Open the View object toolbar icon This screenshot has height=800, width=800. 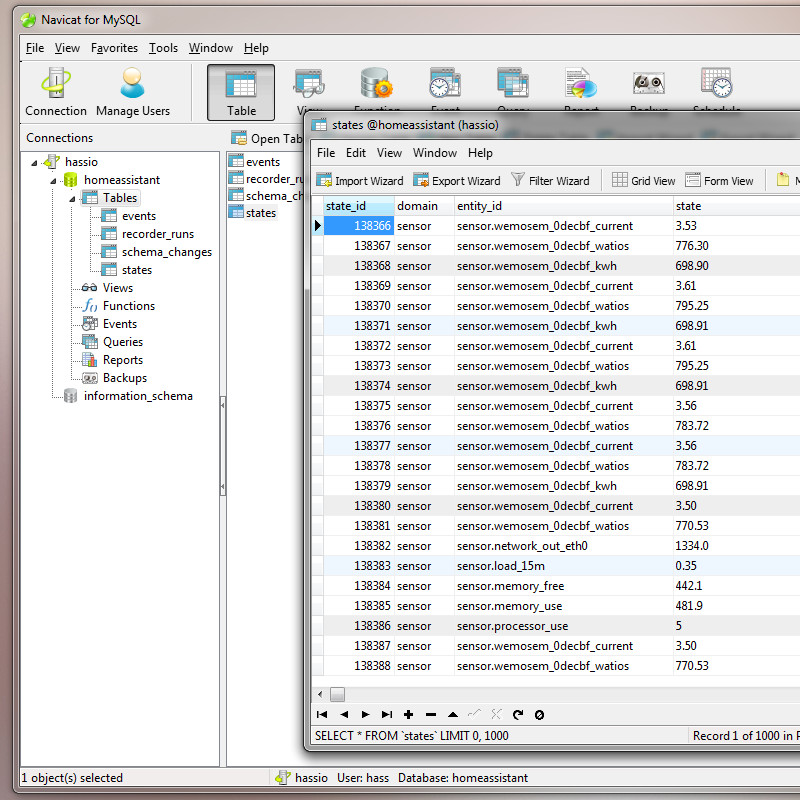coord(309,89)
